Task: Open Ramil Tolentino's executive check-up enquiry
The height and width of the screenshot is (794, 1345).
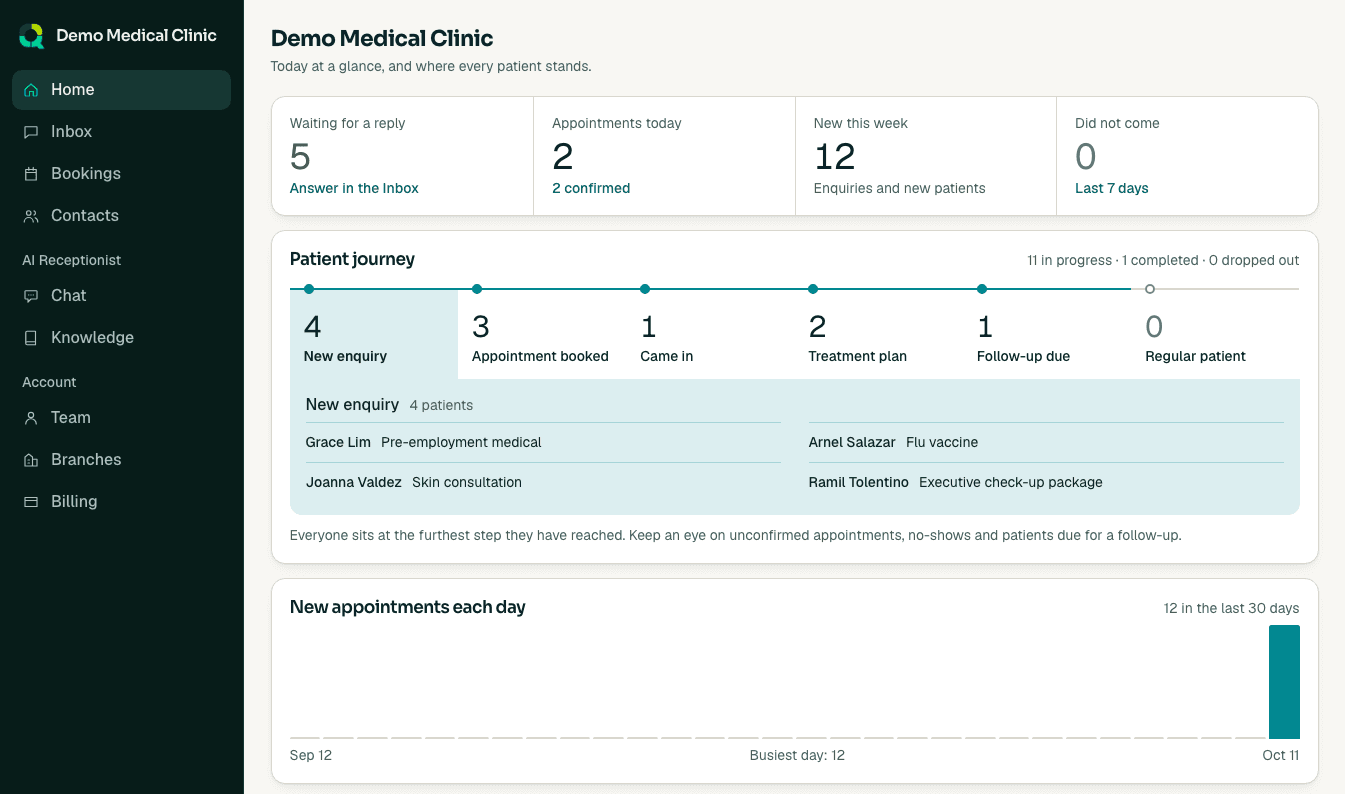Action: [x=1046, y=482]
